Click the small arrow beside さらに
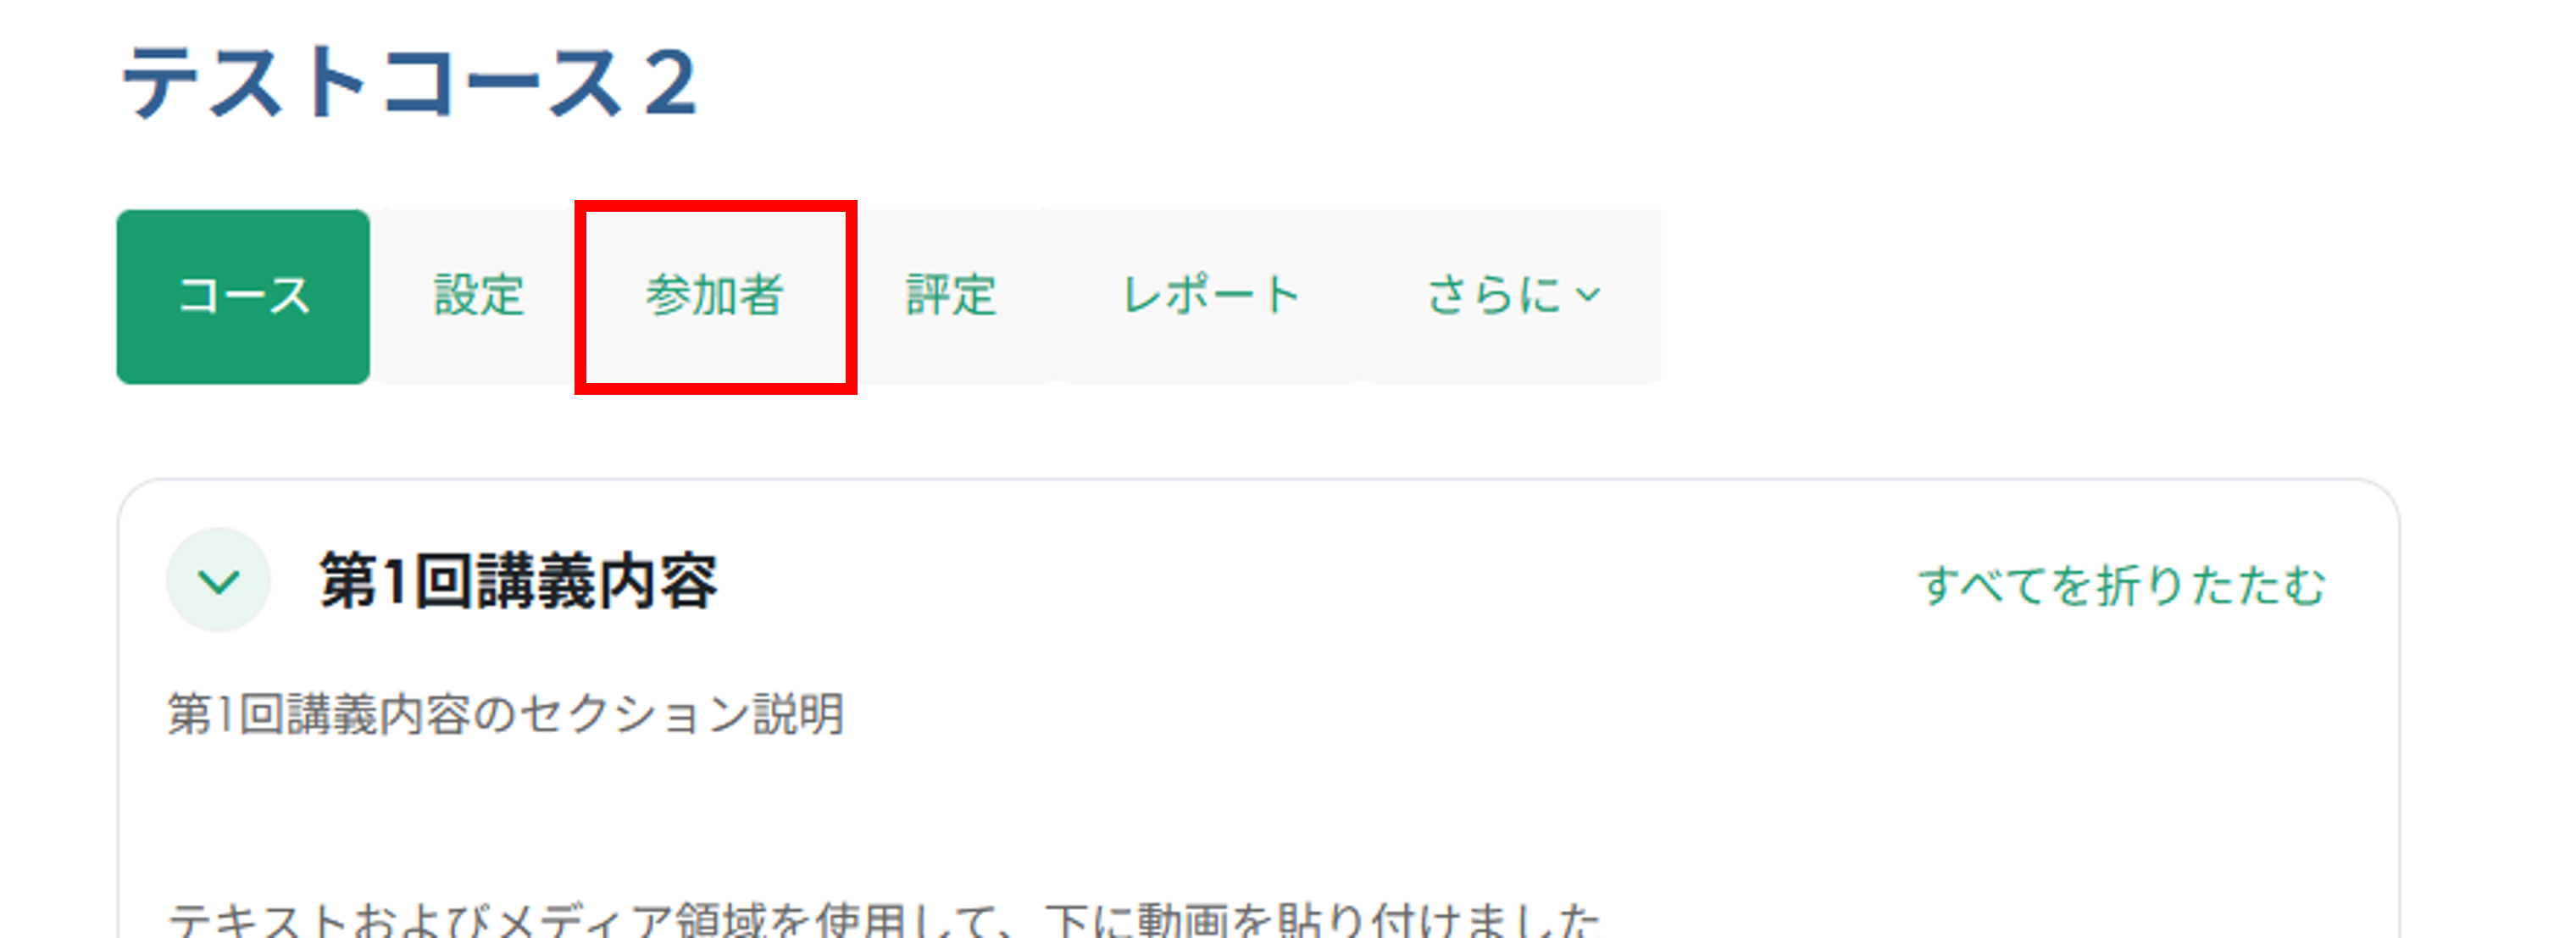Viewport: 2576px width, 938px height. [x=1588, y=296]
